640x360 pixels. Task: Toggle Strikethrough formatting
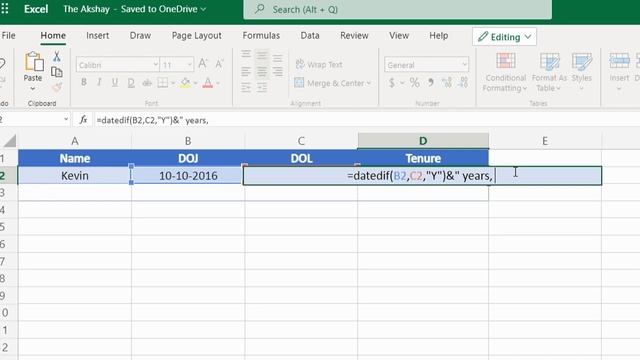(147, 83)
